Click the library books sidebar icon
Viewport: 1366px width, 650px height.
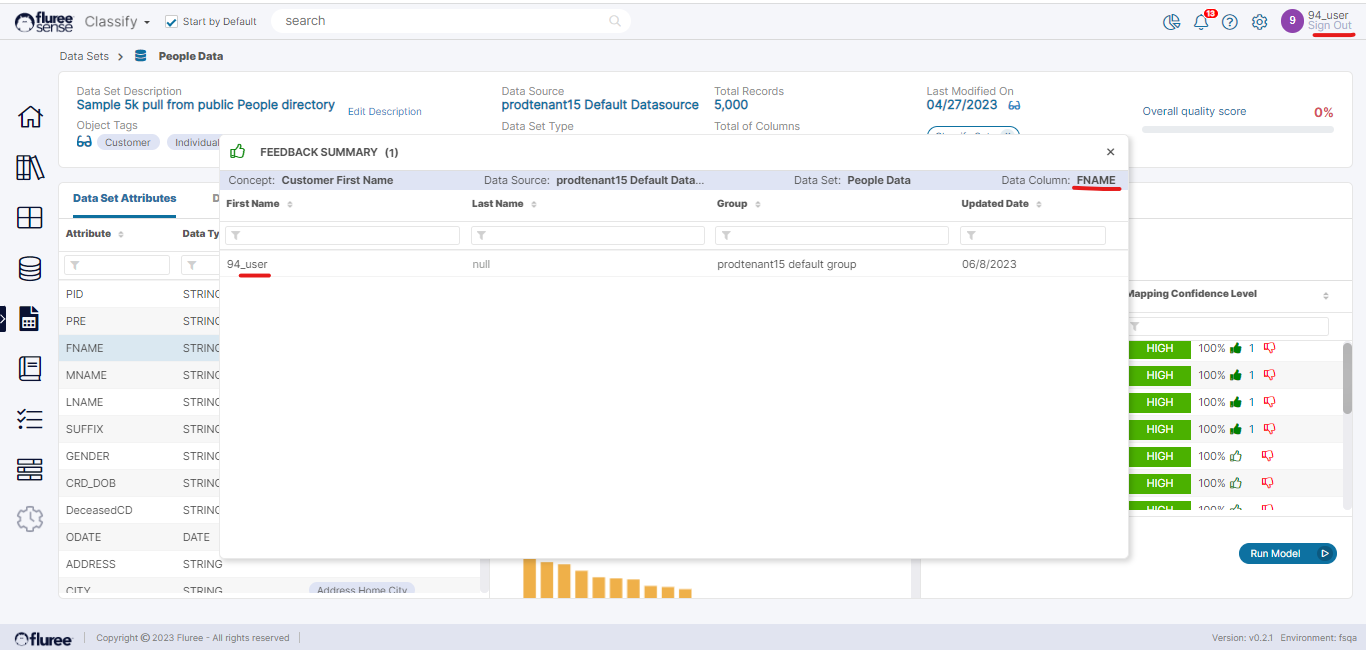tap(31, 167)
